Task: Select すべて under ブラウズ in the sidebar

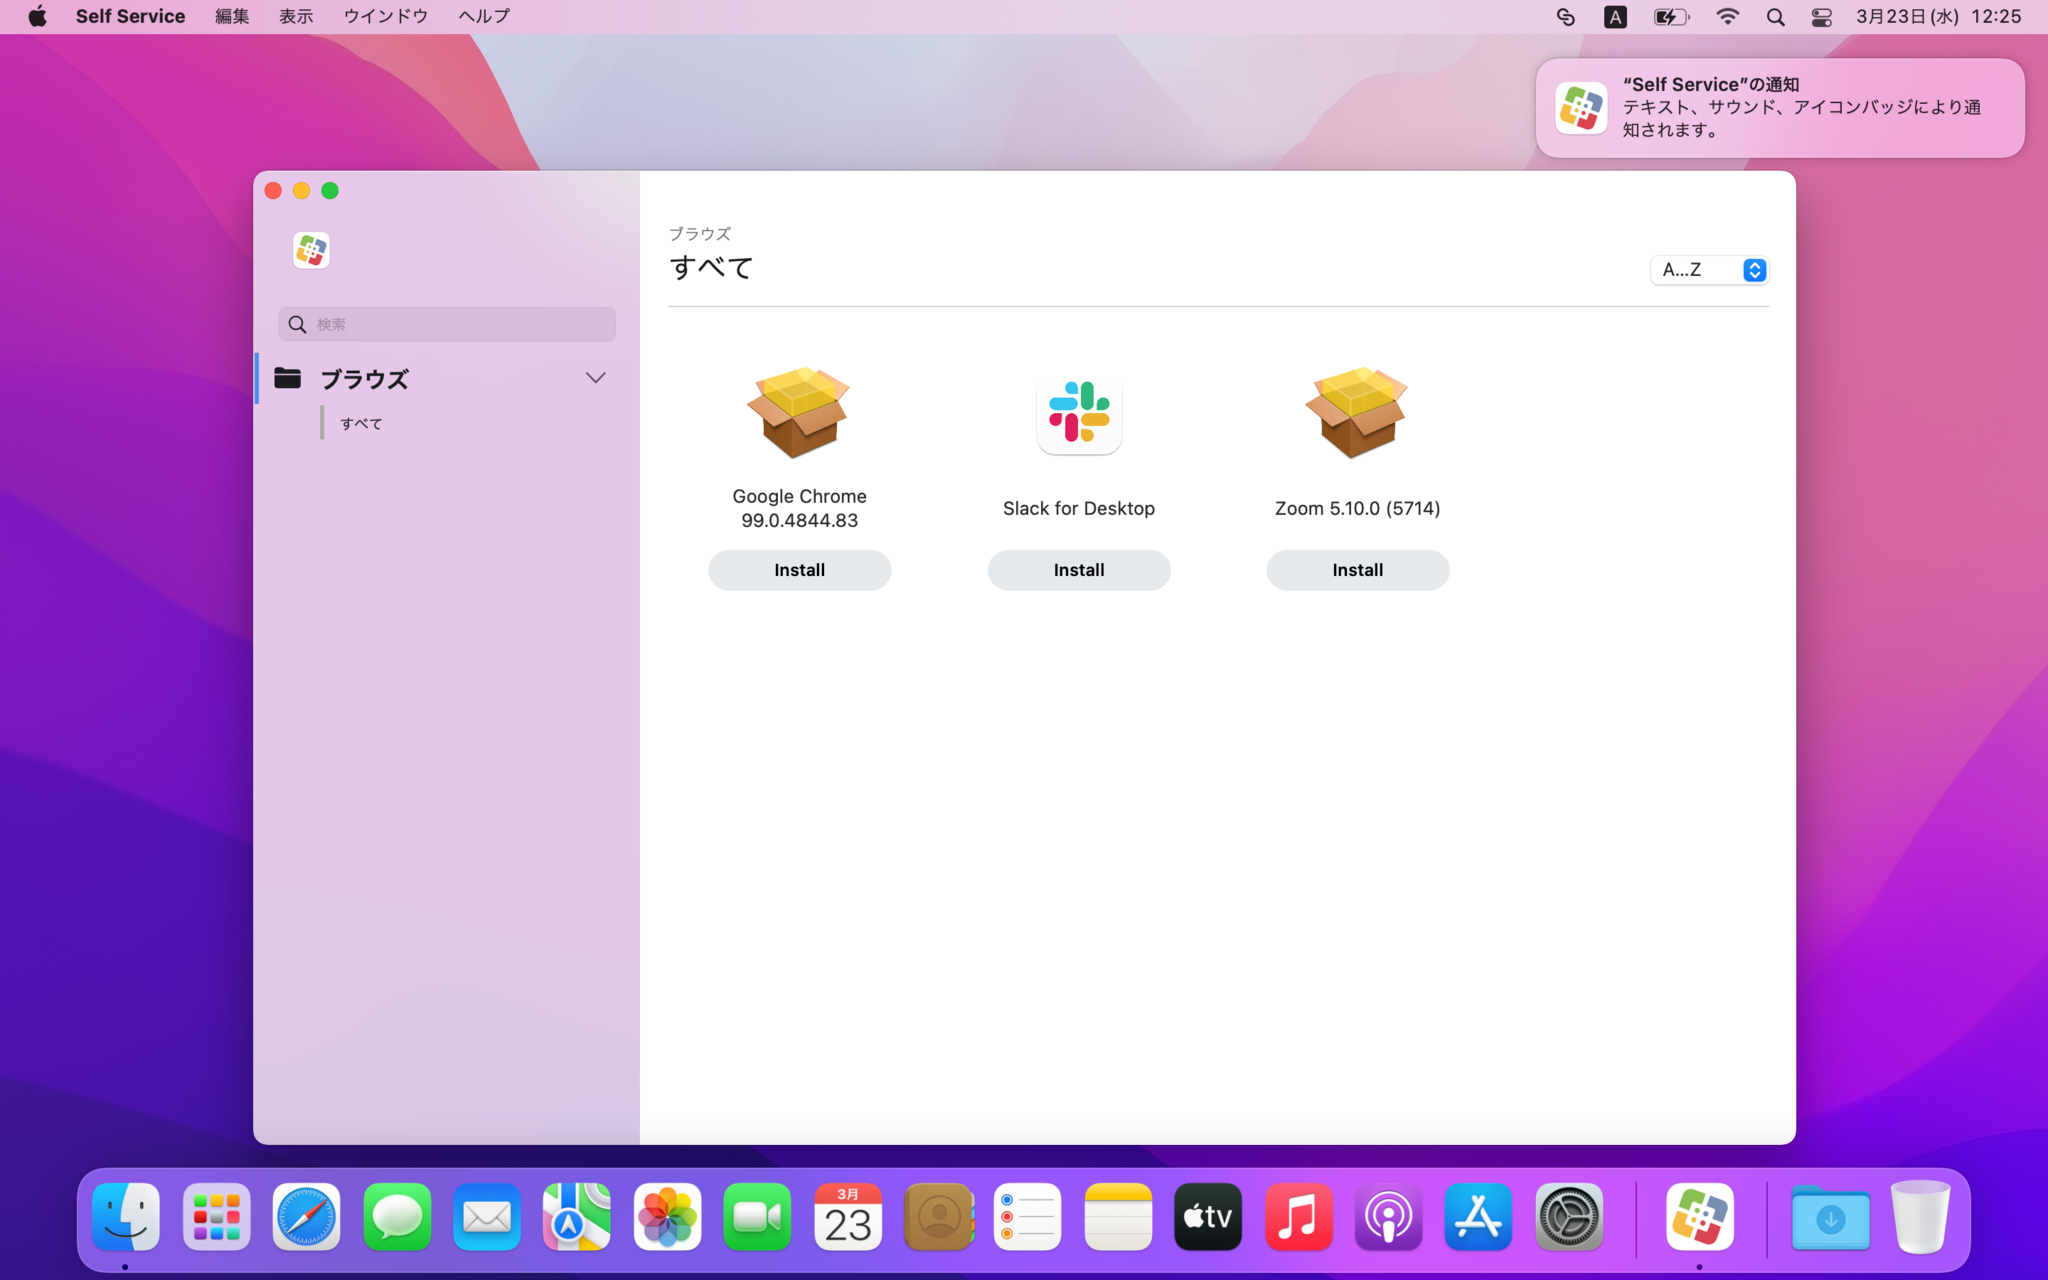Action: [x=361, y=424]
